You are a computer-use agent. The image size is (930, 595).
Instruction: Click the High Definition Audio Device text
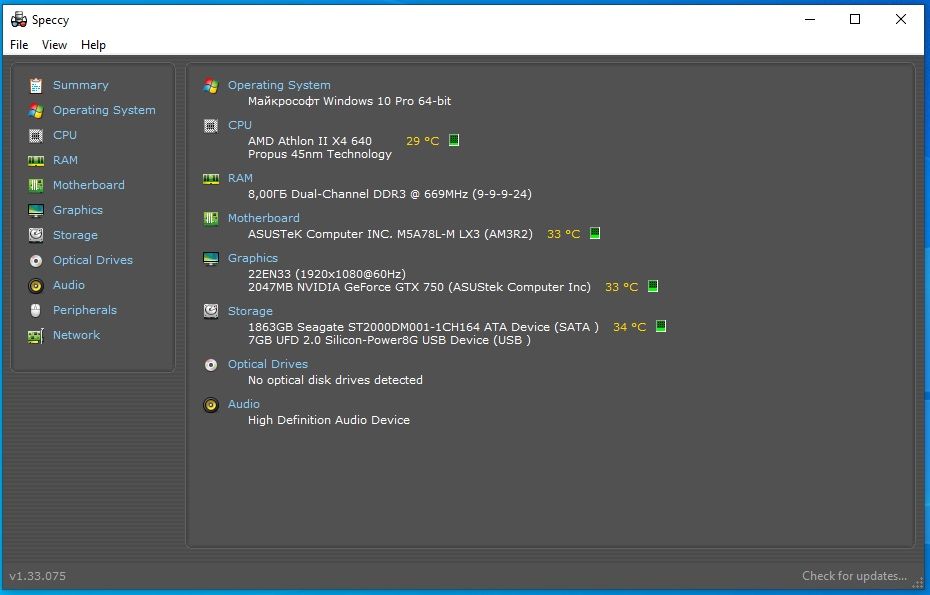pos(329,419)
